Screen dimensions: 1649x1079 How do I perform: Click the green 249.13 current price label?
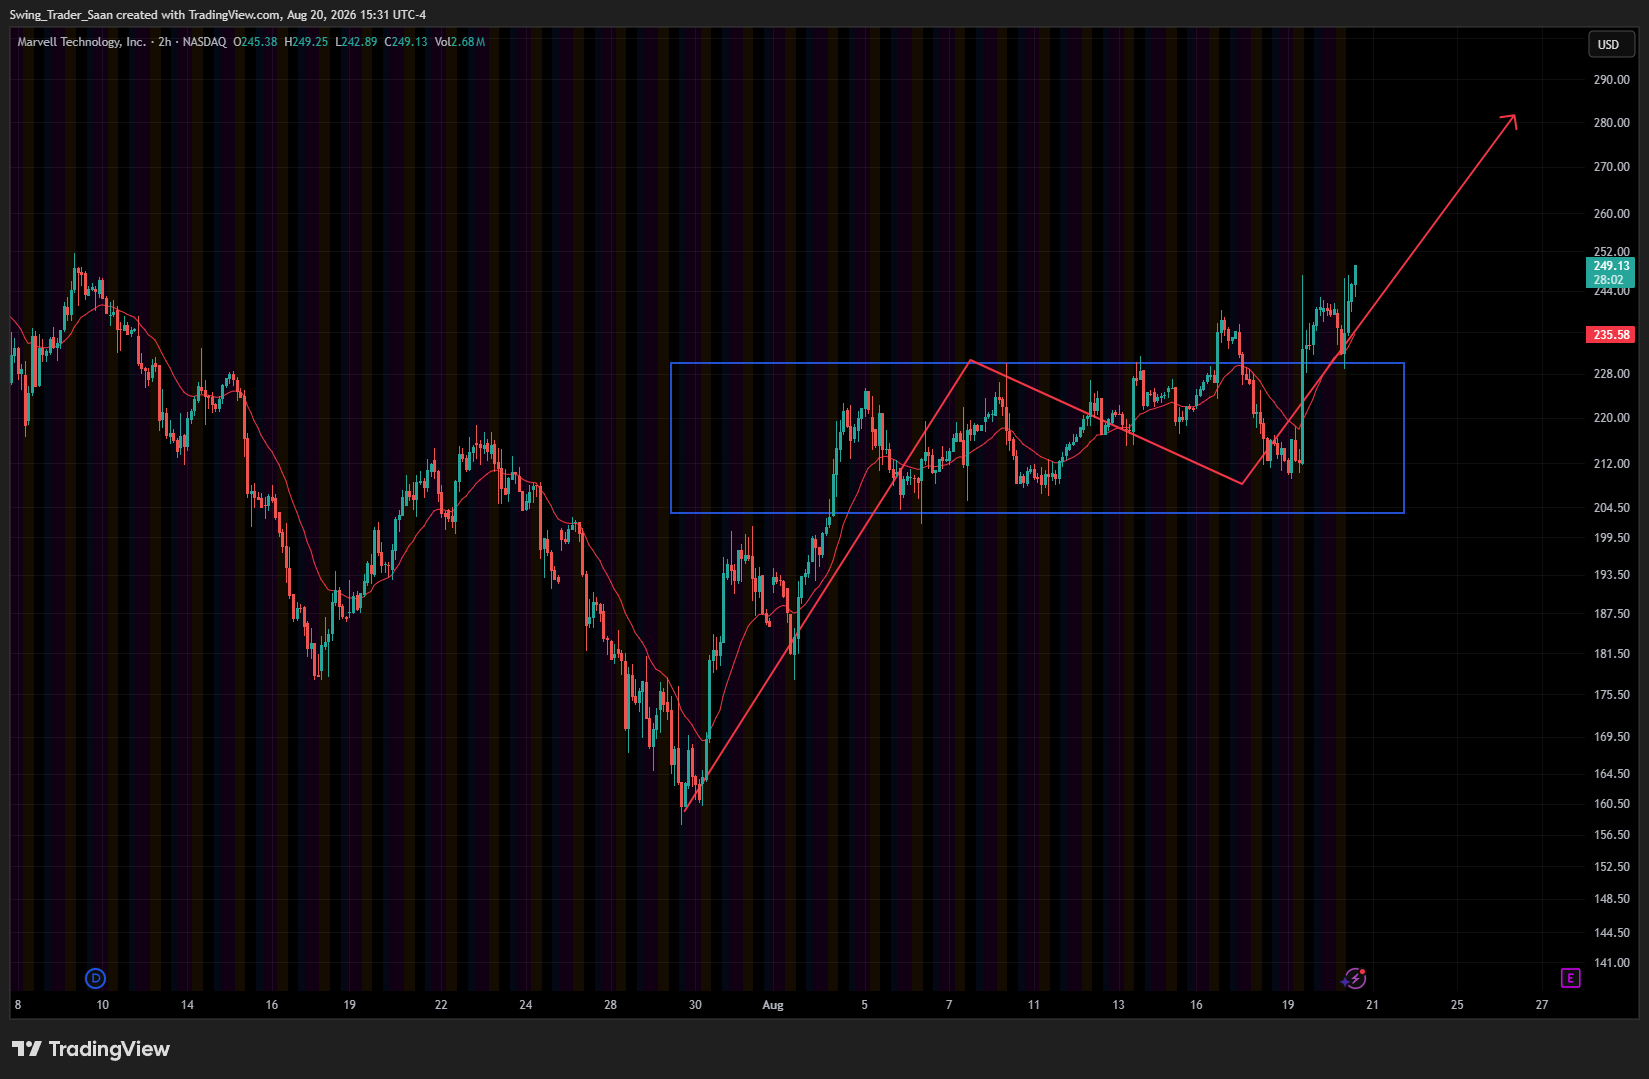[x=1611, y=272]
